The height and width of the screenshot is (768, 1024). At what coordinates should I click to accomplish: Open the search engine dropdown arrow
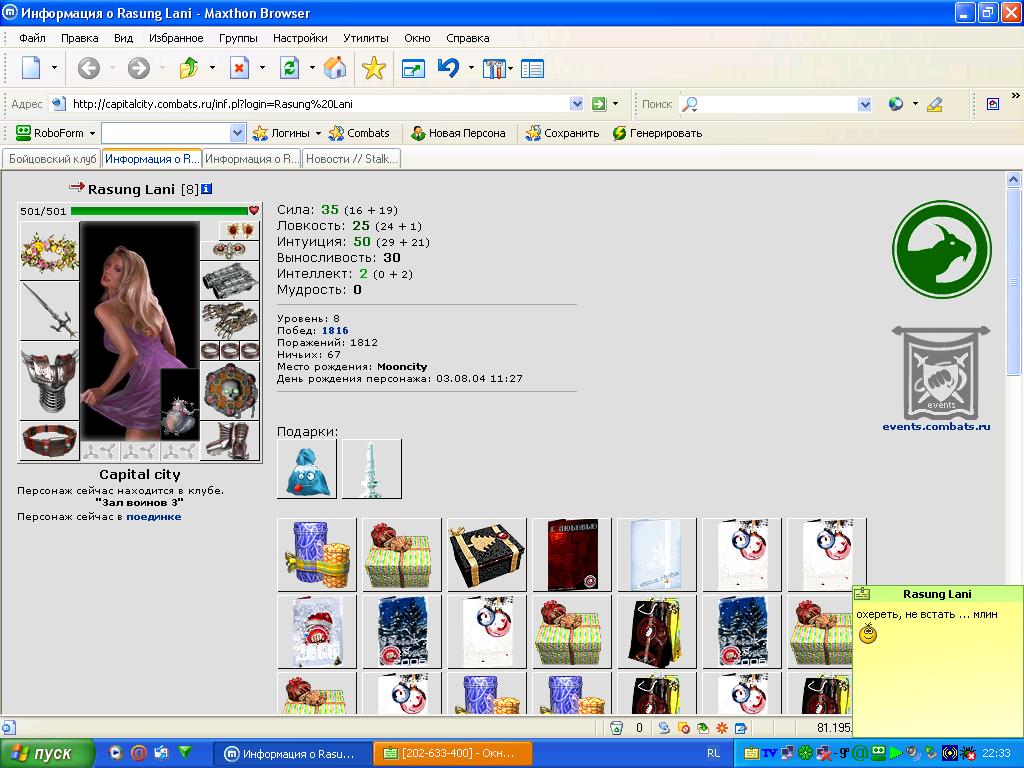point(865,104)
